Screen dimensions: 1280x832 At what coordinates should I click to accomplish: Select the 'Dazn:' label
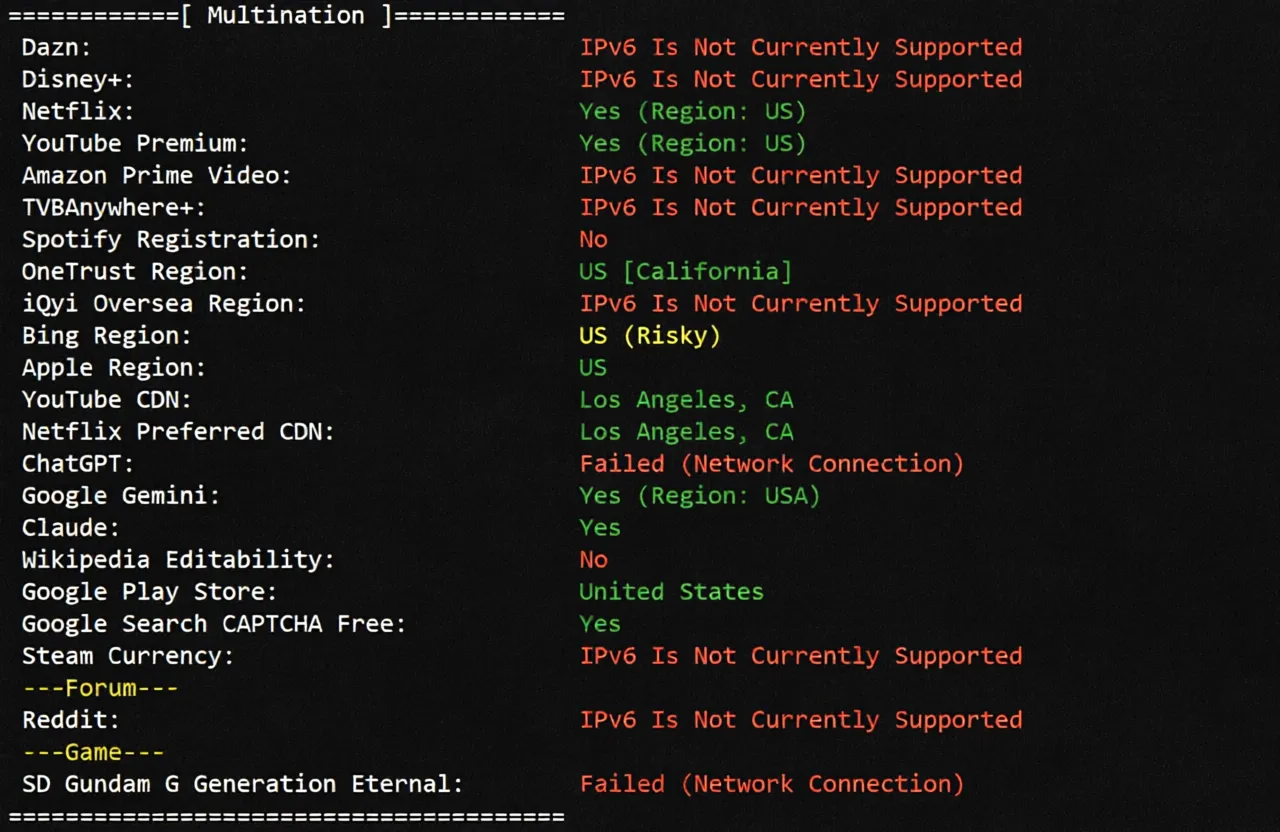(57, 47)
